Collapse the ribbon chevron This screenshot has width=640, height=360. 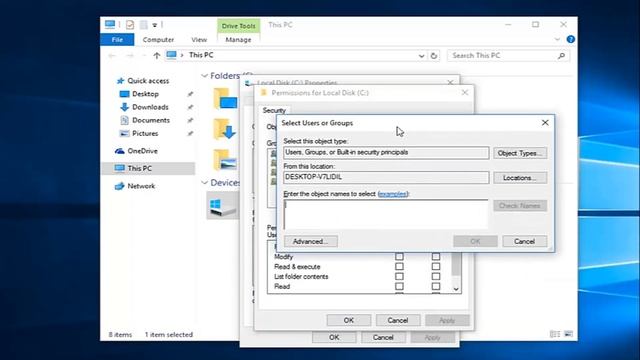coord(557,40)
